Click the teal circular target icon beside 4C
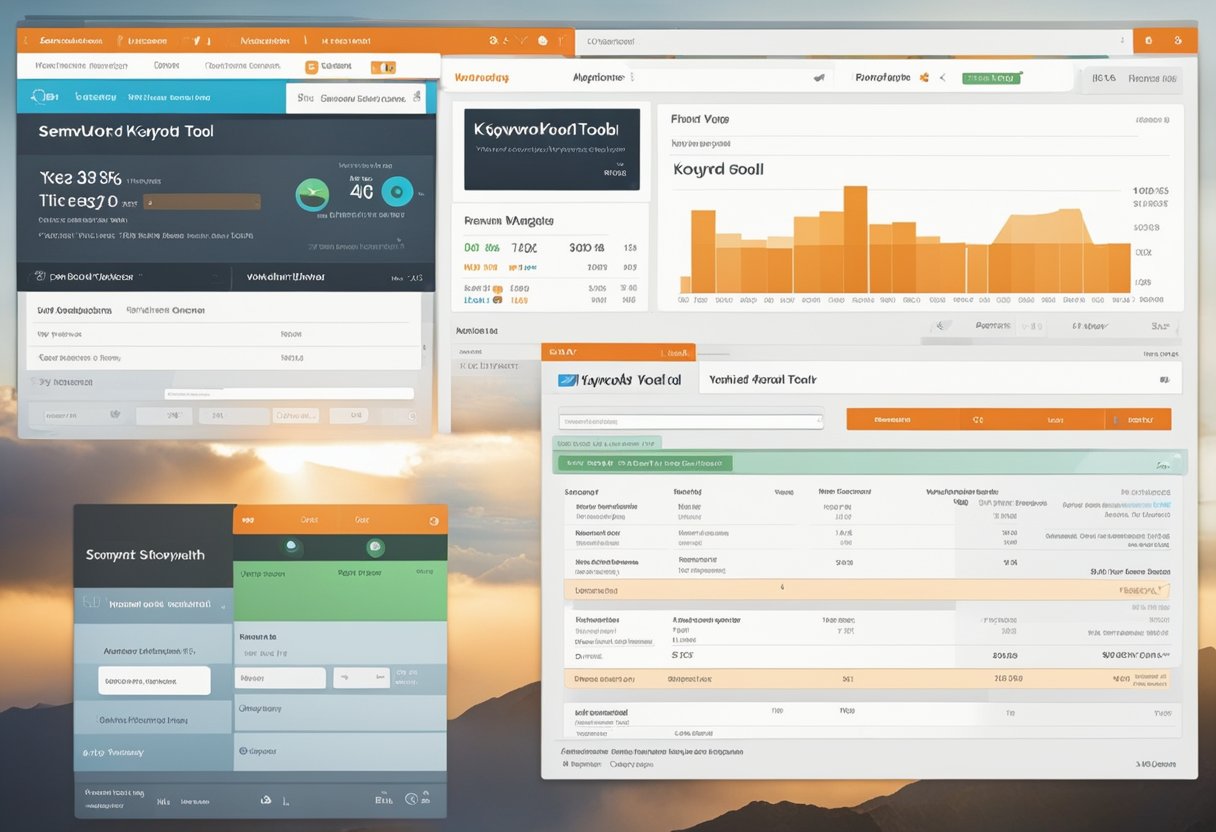The width and height of the screenshot is (1216, 832). 397,192
